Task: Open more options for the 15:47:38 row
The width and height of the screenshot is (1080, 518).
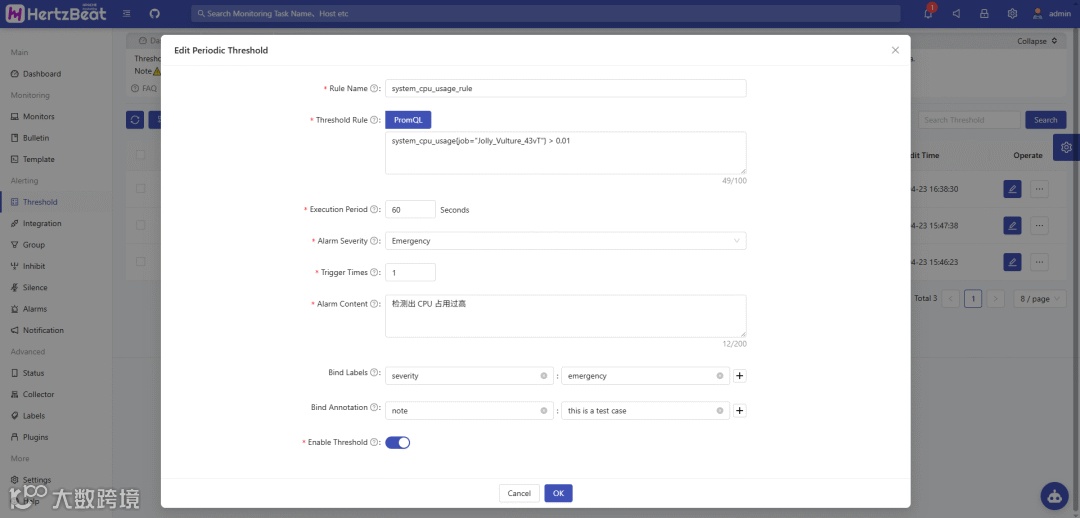Action: pos(1039,225)
